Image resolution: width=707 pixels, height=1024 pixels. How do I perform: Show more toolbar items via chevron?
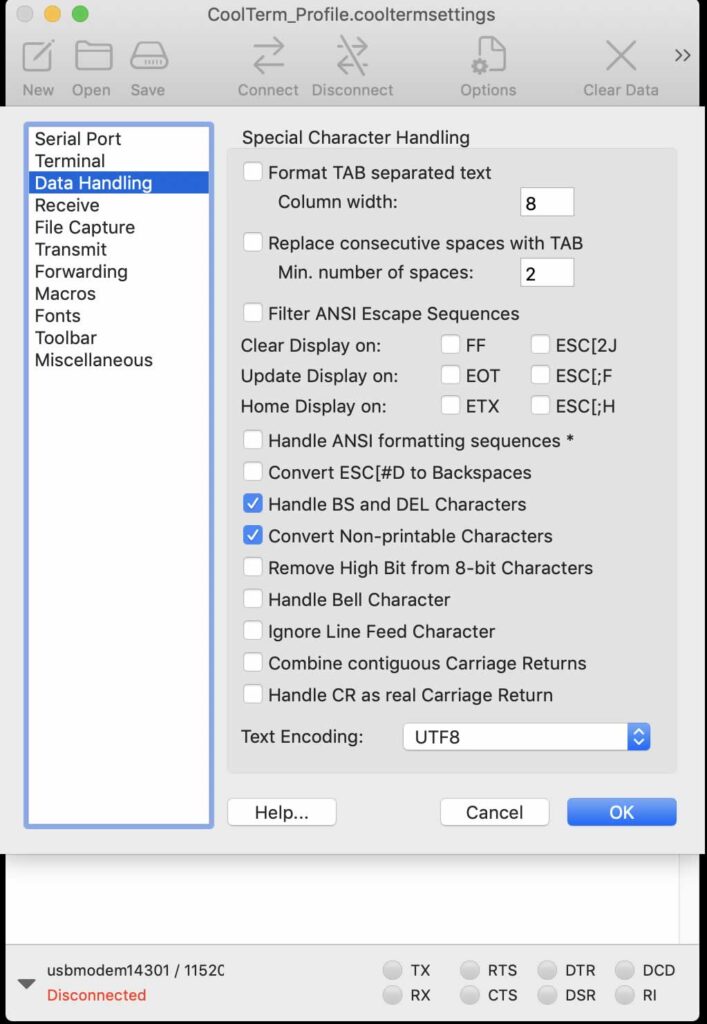click(683, 56)
